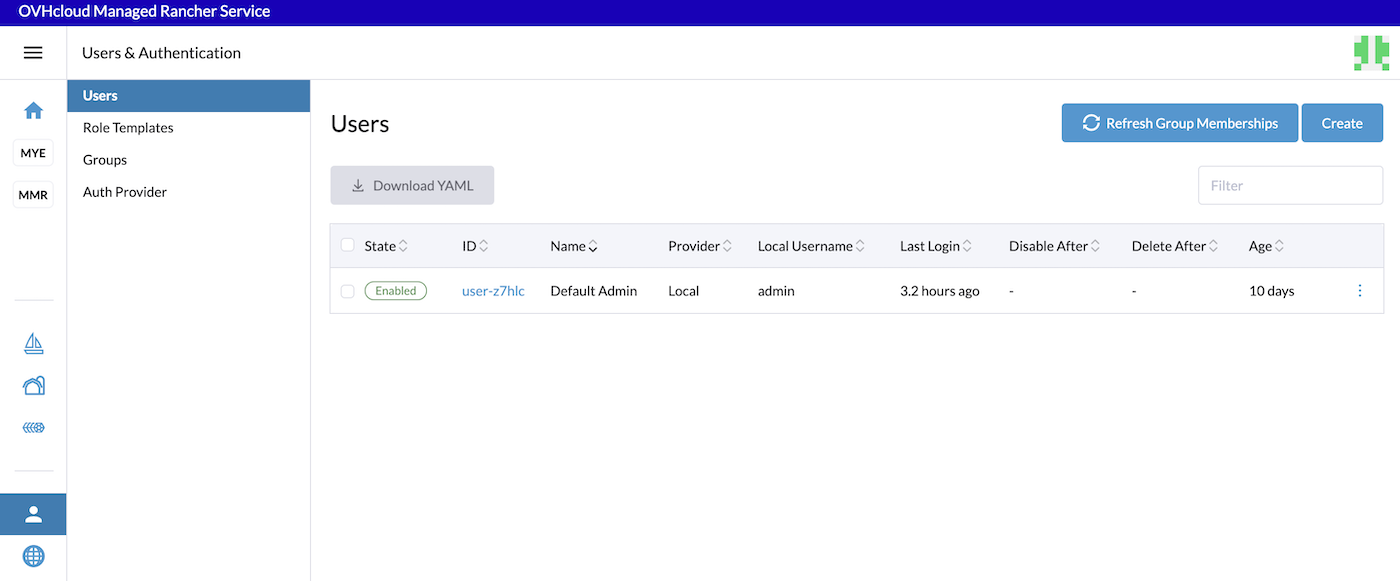Screen dimensions: 1400x581
Task: Open Role Templates section
Action: coord(128,128)
